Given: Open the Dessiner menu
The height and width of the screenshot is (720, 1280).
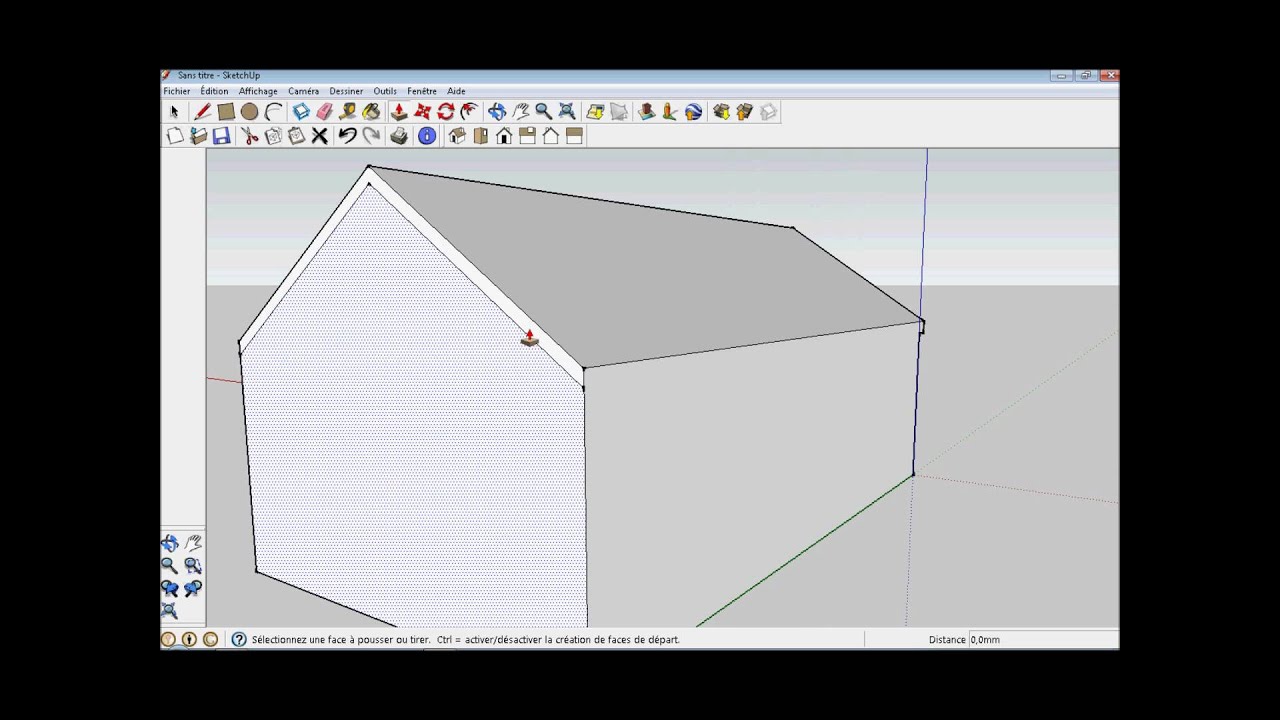Looking at the screenshot, I should click(x=347, y=91).
